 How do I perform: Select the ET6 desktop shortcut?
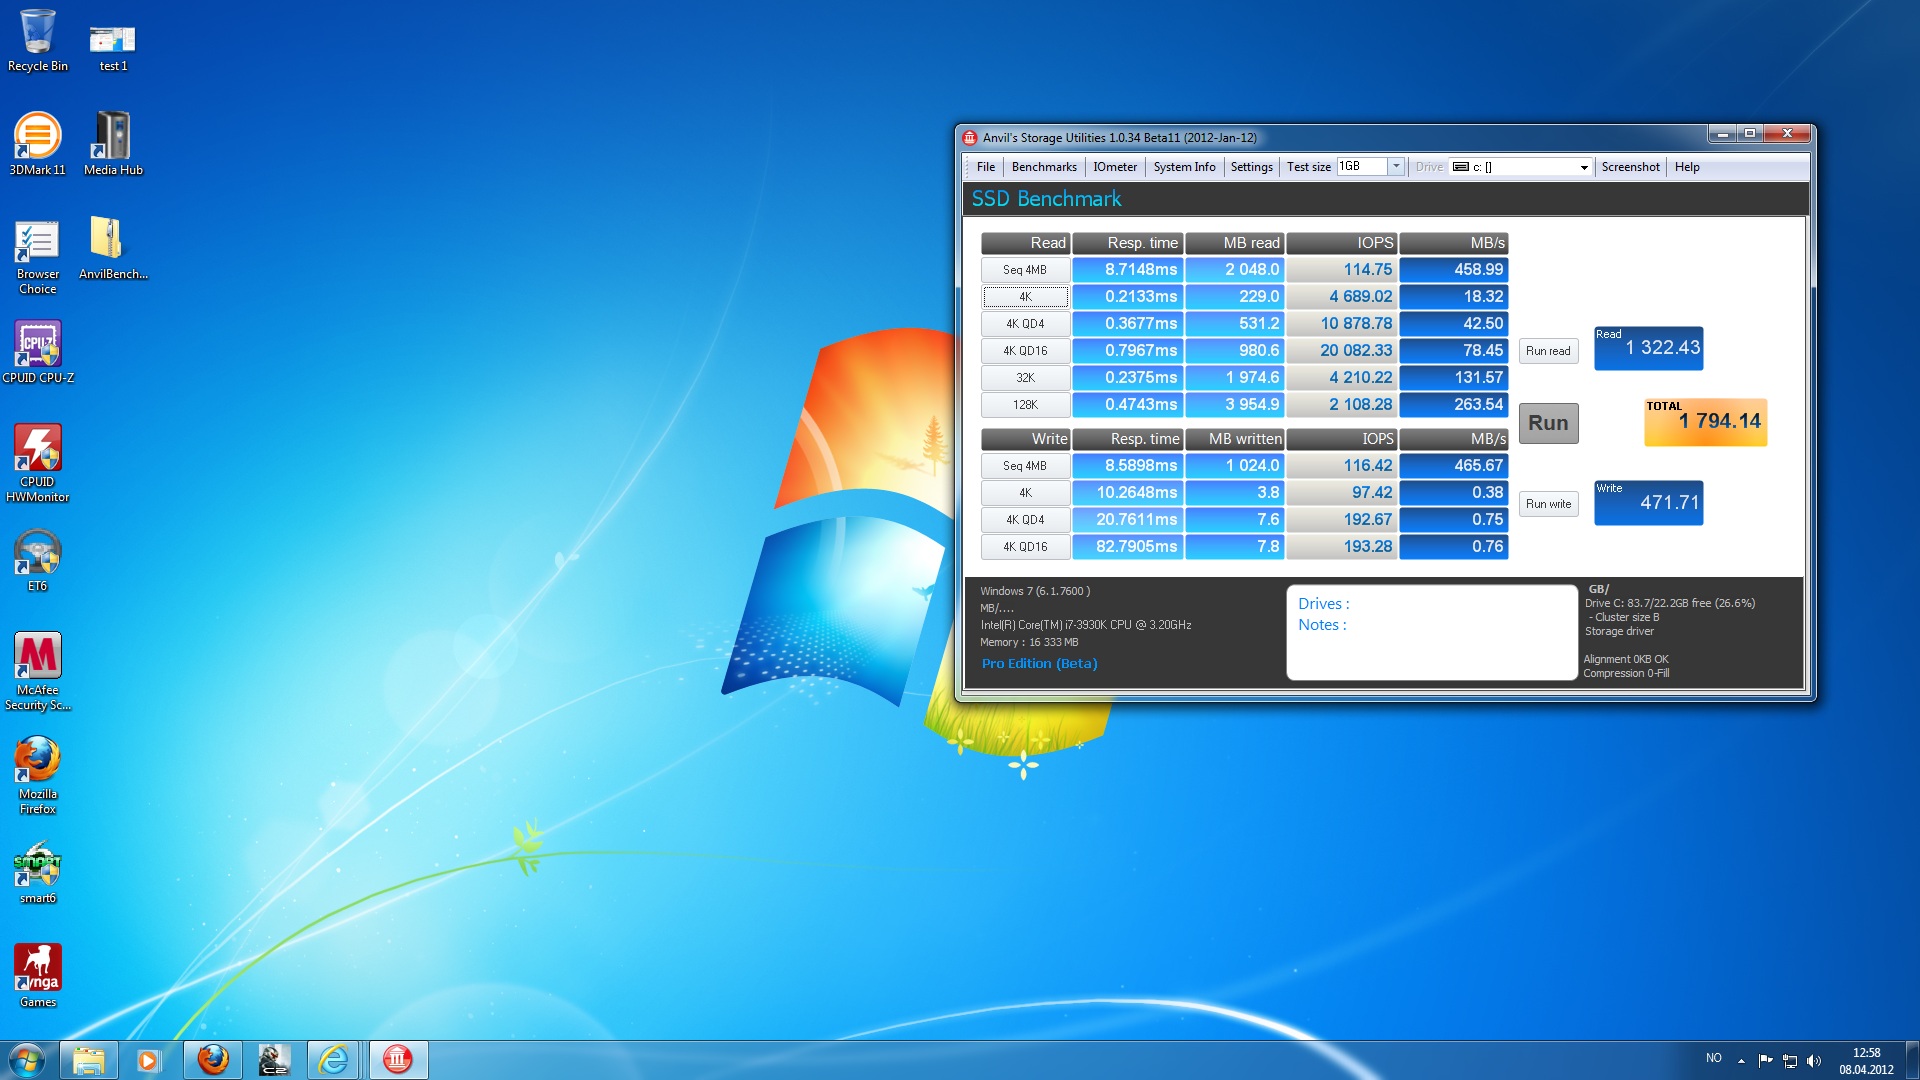tap(38, 561)
